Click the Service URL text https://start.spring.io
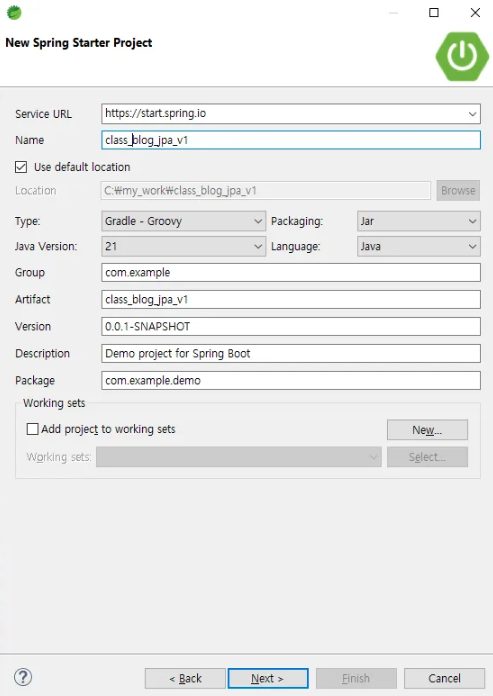493x696 pixels. 155,113
